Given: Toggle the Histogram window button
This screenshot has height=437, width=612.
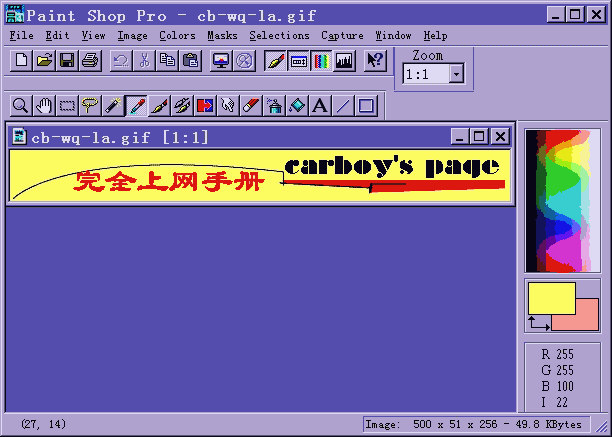Looking at the screenshot, I should click(344, 60).
